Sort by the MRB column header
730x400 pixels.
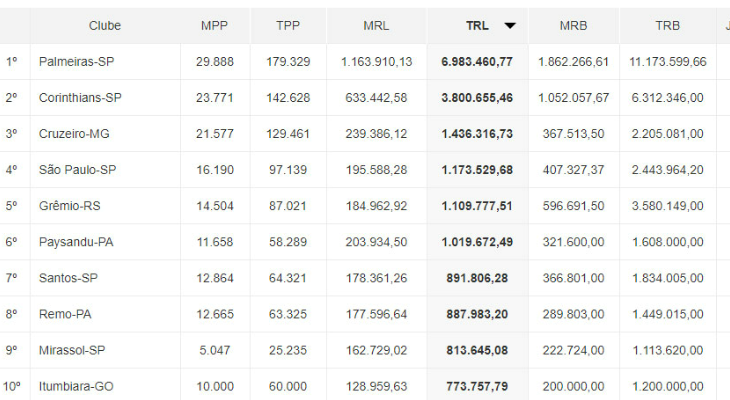[573, 26]
